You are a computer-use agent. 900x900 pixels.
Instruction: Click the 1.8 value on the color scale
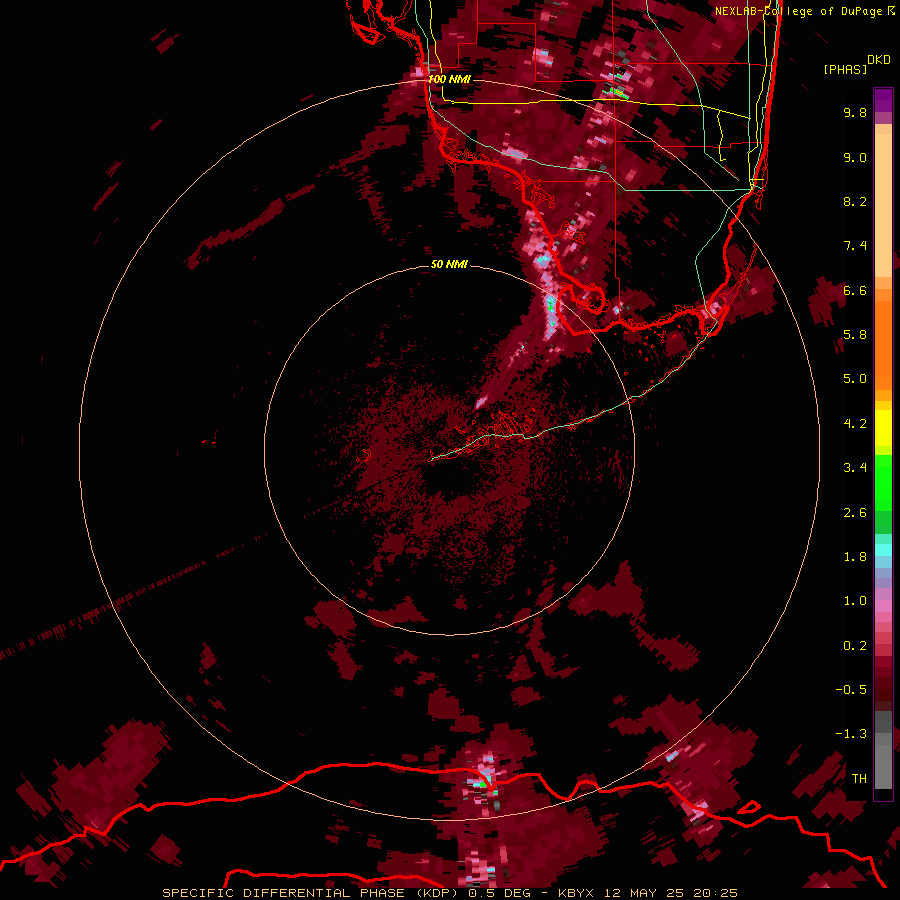pos(855,557)
